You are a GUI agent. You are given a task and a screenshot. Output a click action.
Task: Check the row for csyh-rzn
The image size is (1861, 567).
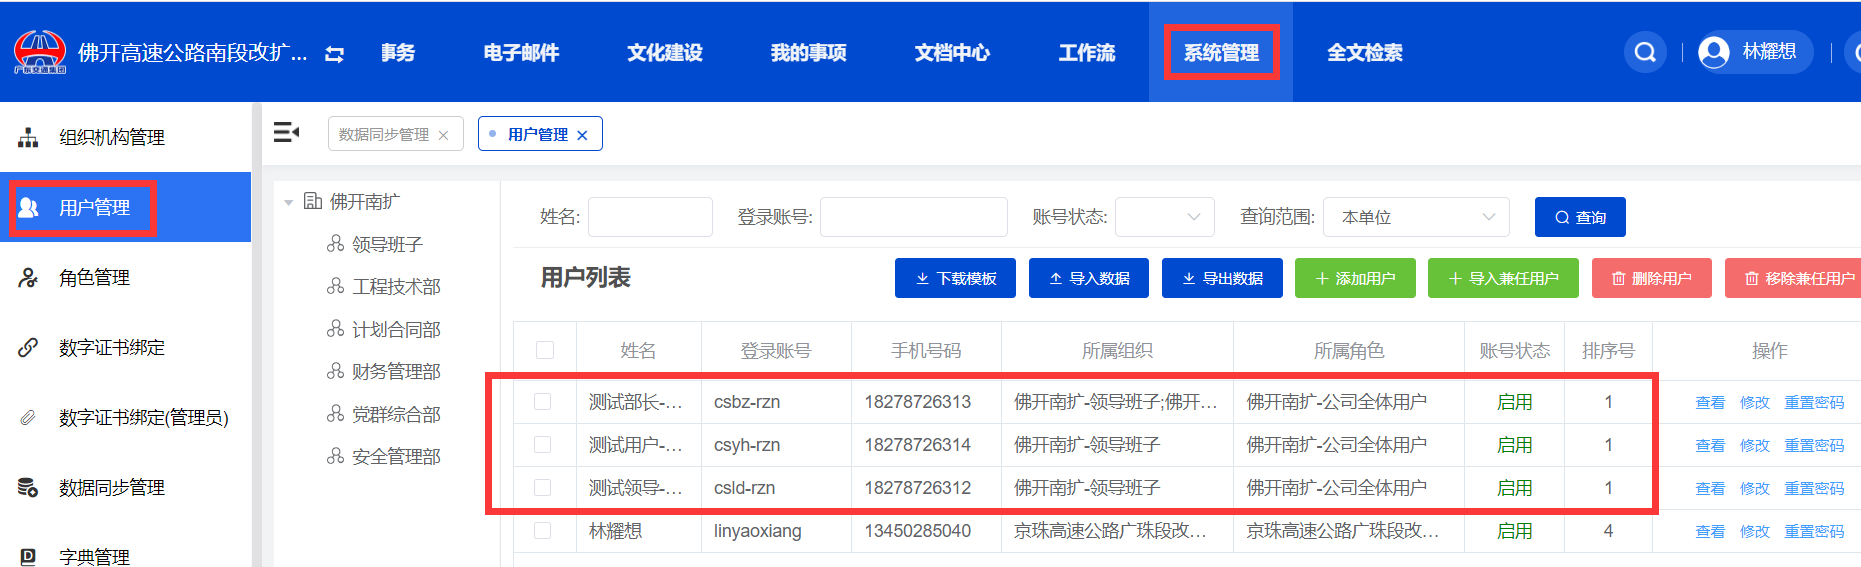click(x=542, y=444)
